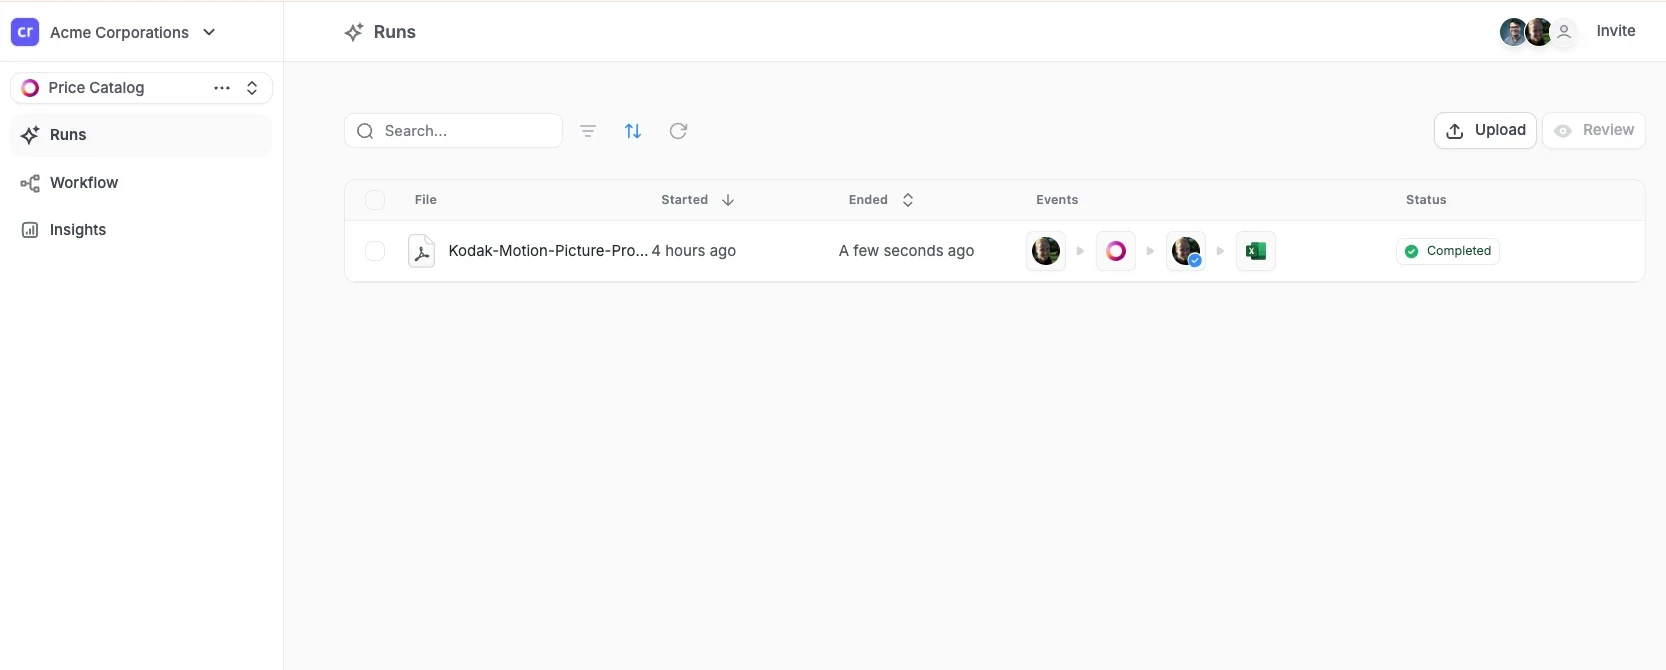Viewport: 1666px width, 670px height.
Task: Click the second member avatar in header
Action: click(x=1538, y=32)
